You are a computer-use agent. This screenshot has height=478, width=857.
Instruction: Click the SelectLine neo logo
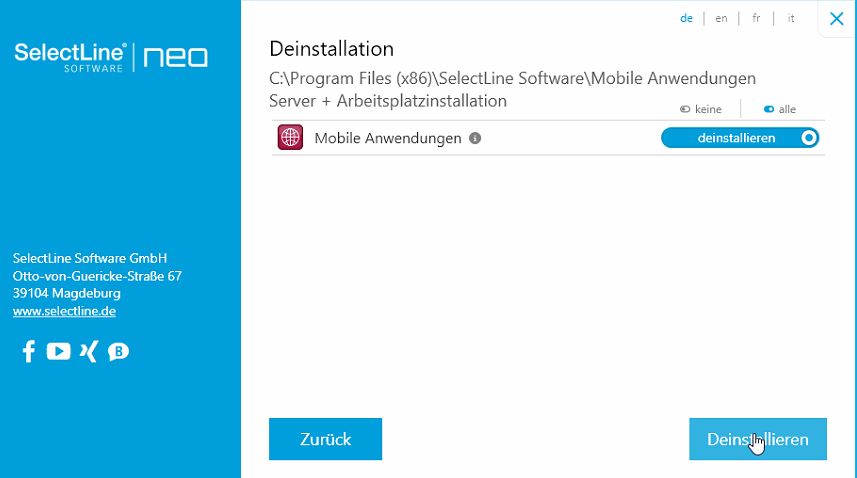[111, 57]
